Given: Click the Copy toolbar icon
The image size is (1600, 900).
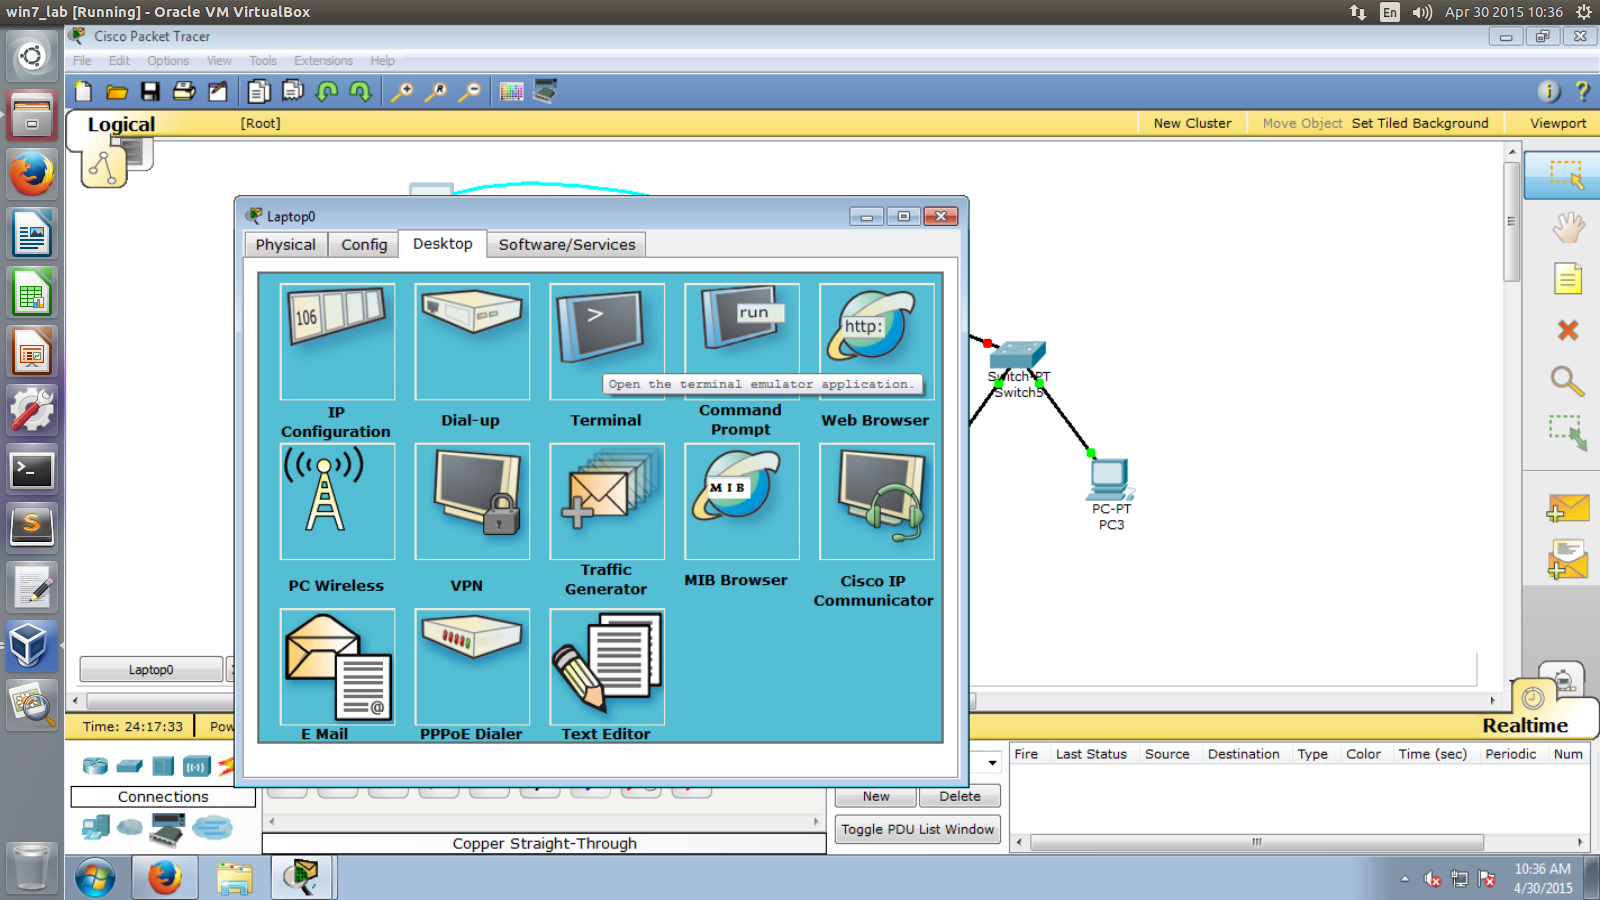Looking at the screenshot, I should 259,92.
